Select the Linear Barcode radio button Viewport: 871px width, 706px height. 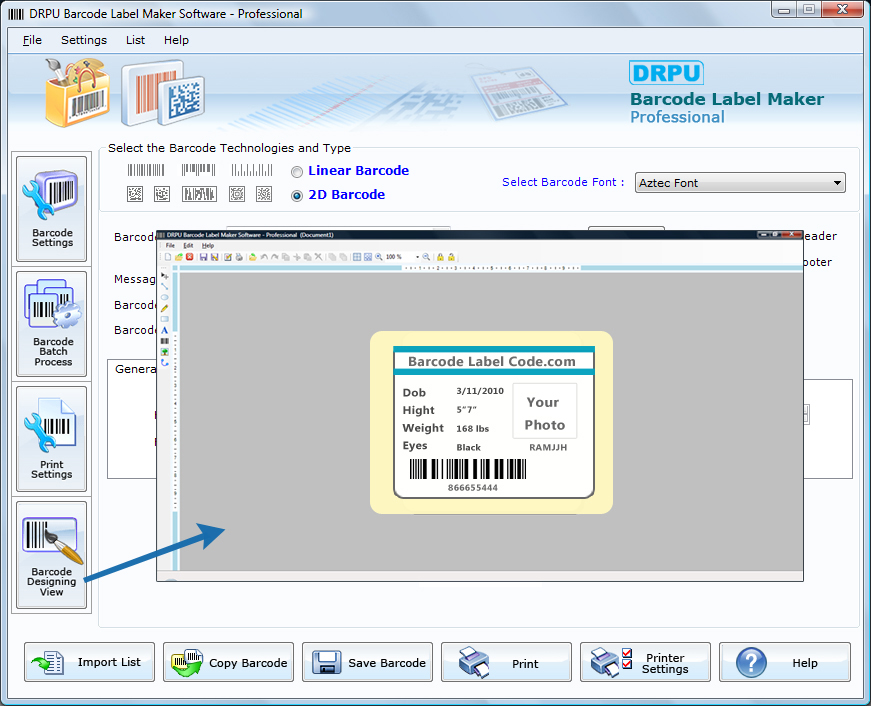[297, 172]
